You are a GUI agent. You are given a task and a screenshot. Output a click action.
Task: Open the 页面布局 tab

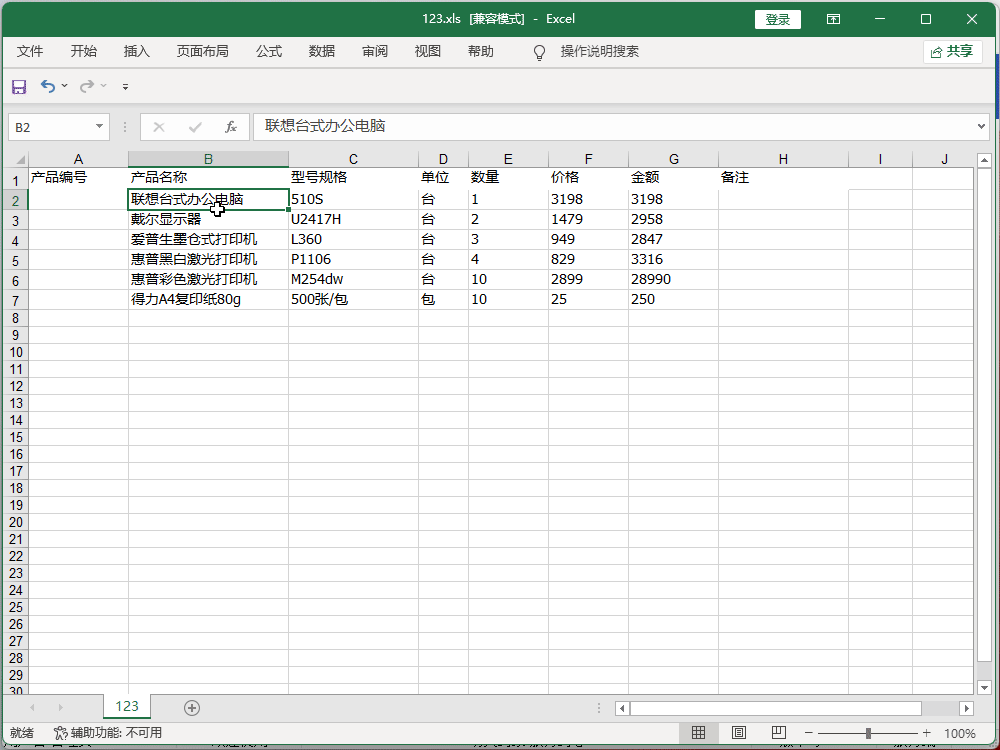[x=203, y=52]
